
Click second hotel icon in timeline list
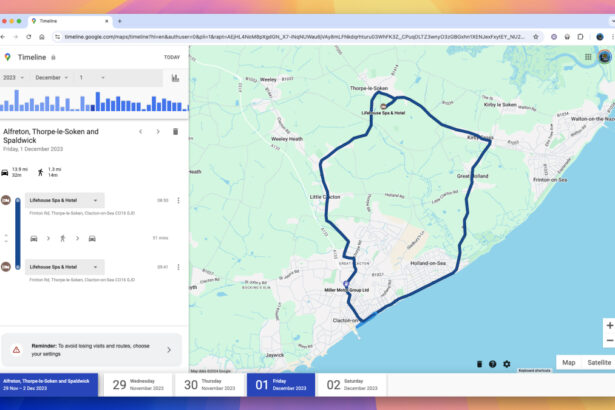click(5, 267)
